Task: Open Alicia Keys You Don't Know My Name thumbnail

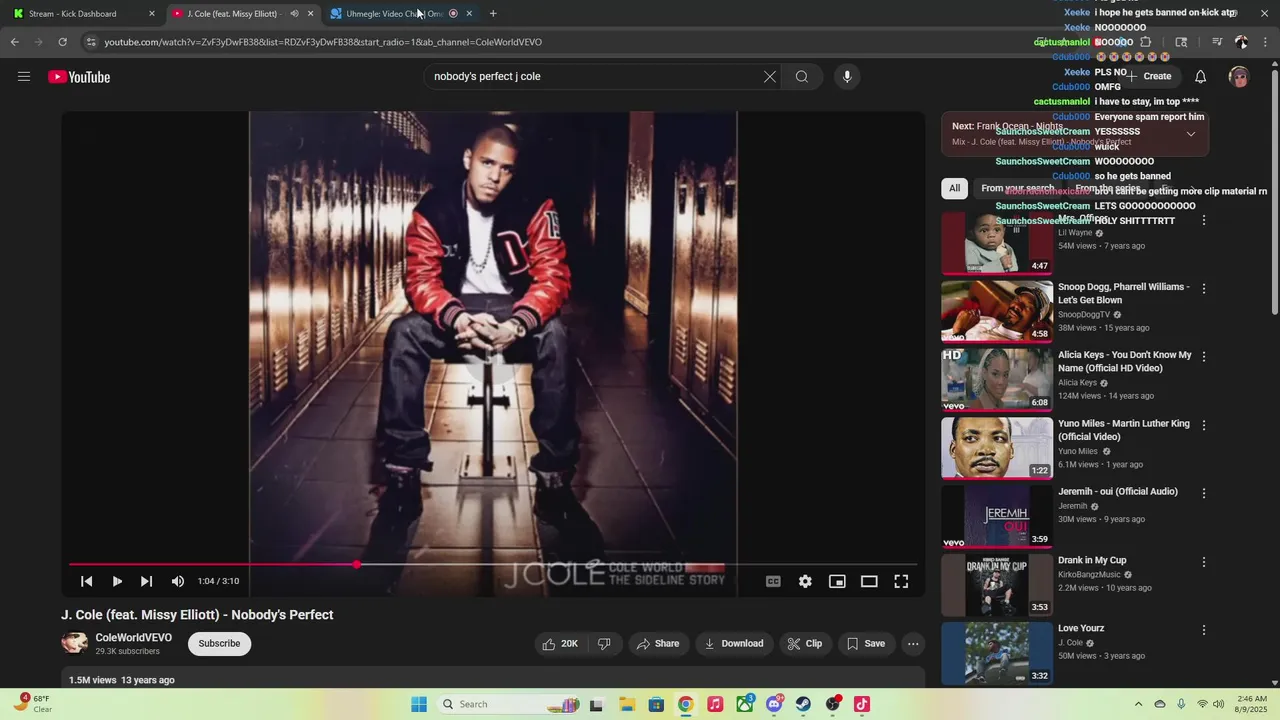Action: pos(997,379)
